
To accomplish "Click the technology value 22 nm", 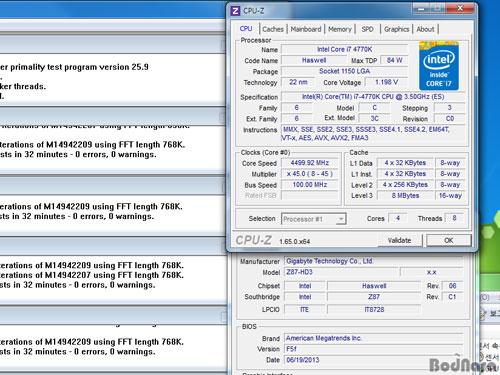I will (x=298, y=82).
